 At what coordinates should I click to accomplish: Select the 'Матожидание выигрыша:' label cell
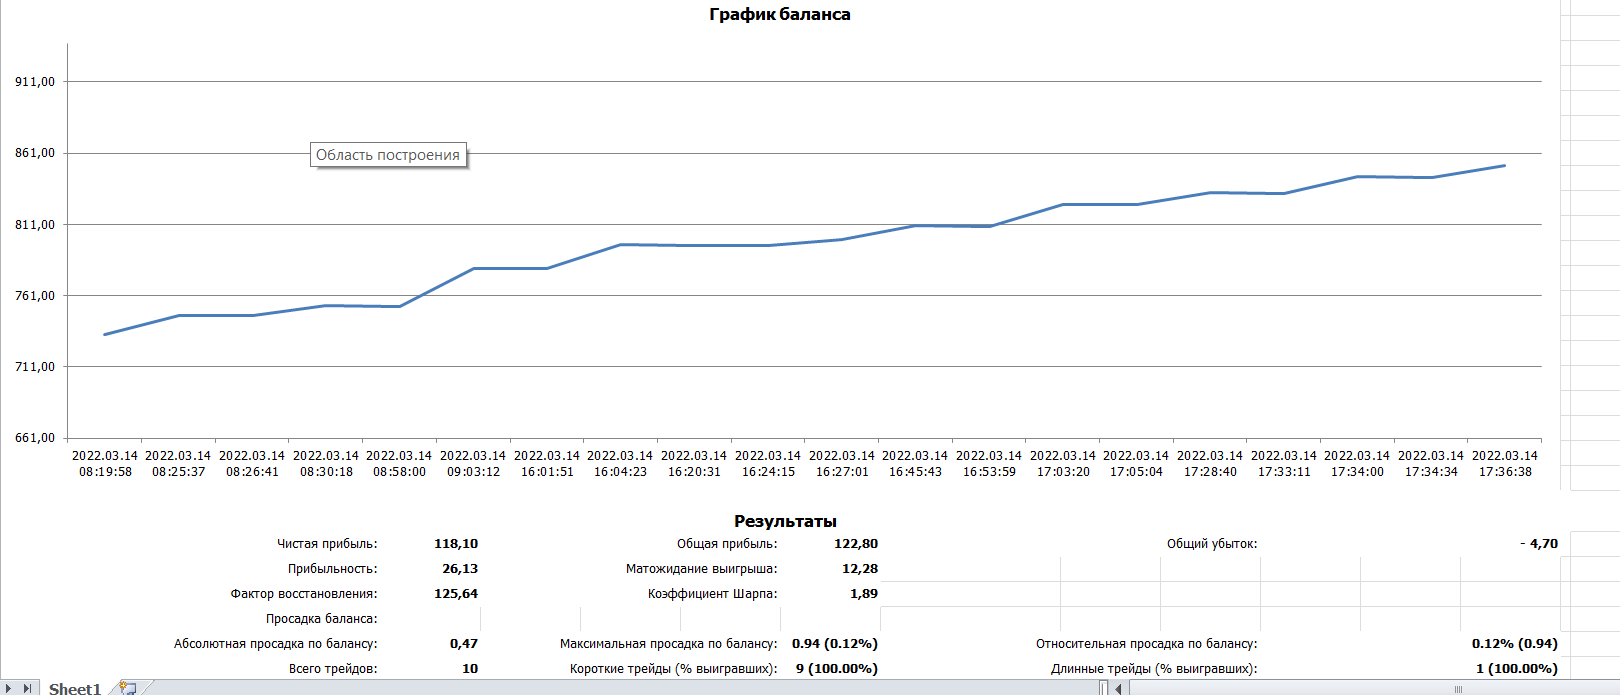(702, 569)
